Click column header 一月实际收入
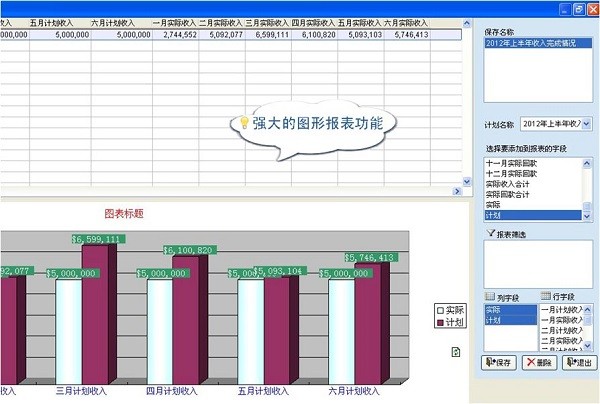 [x=175, y=23]
